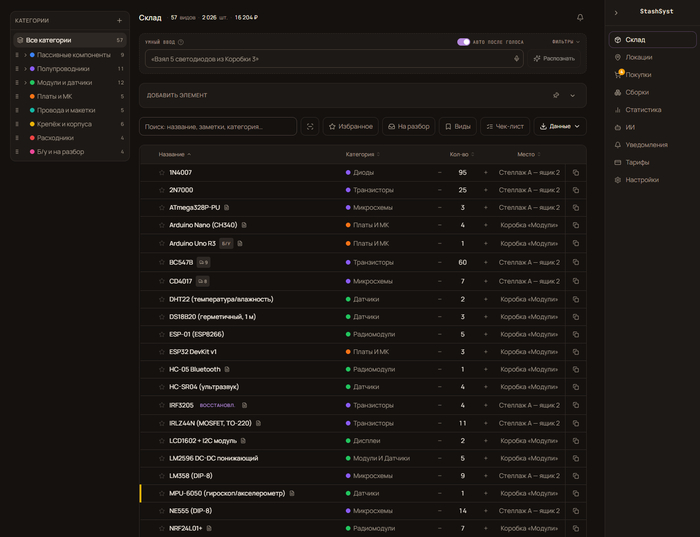Sort the table by Кол-во column

point(462,154)
